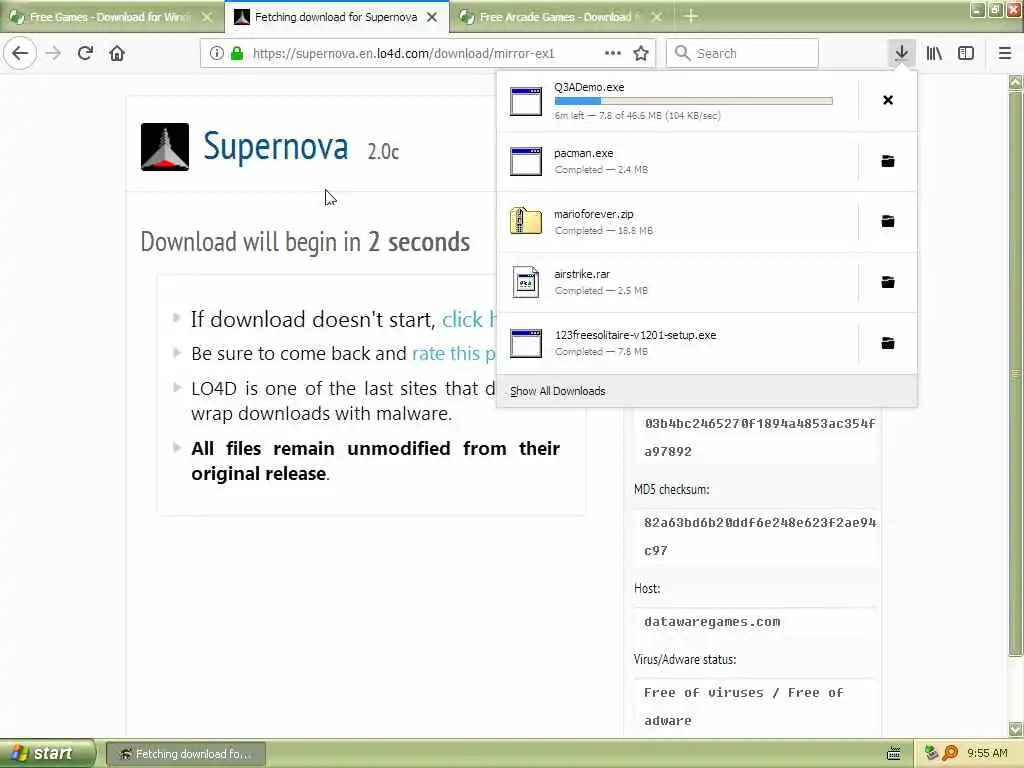1024x768 pixels.
Task: Click Fetching download taskbar button
Action: click(x=185, y=754)
